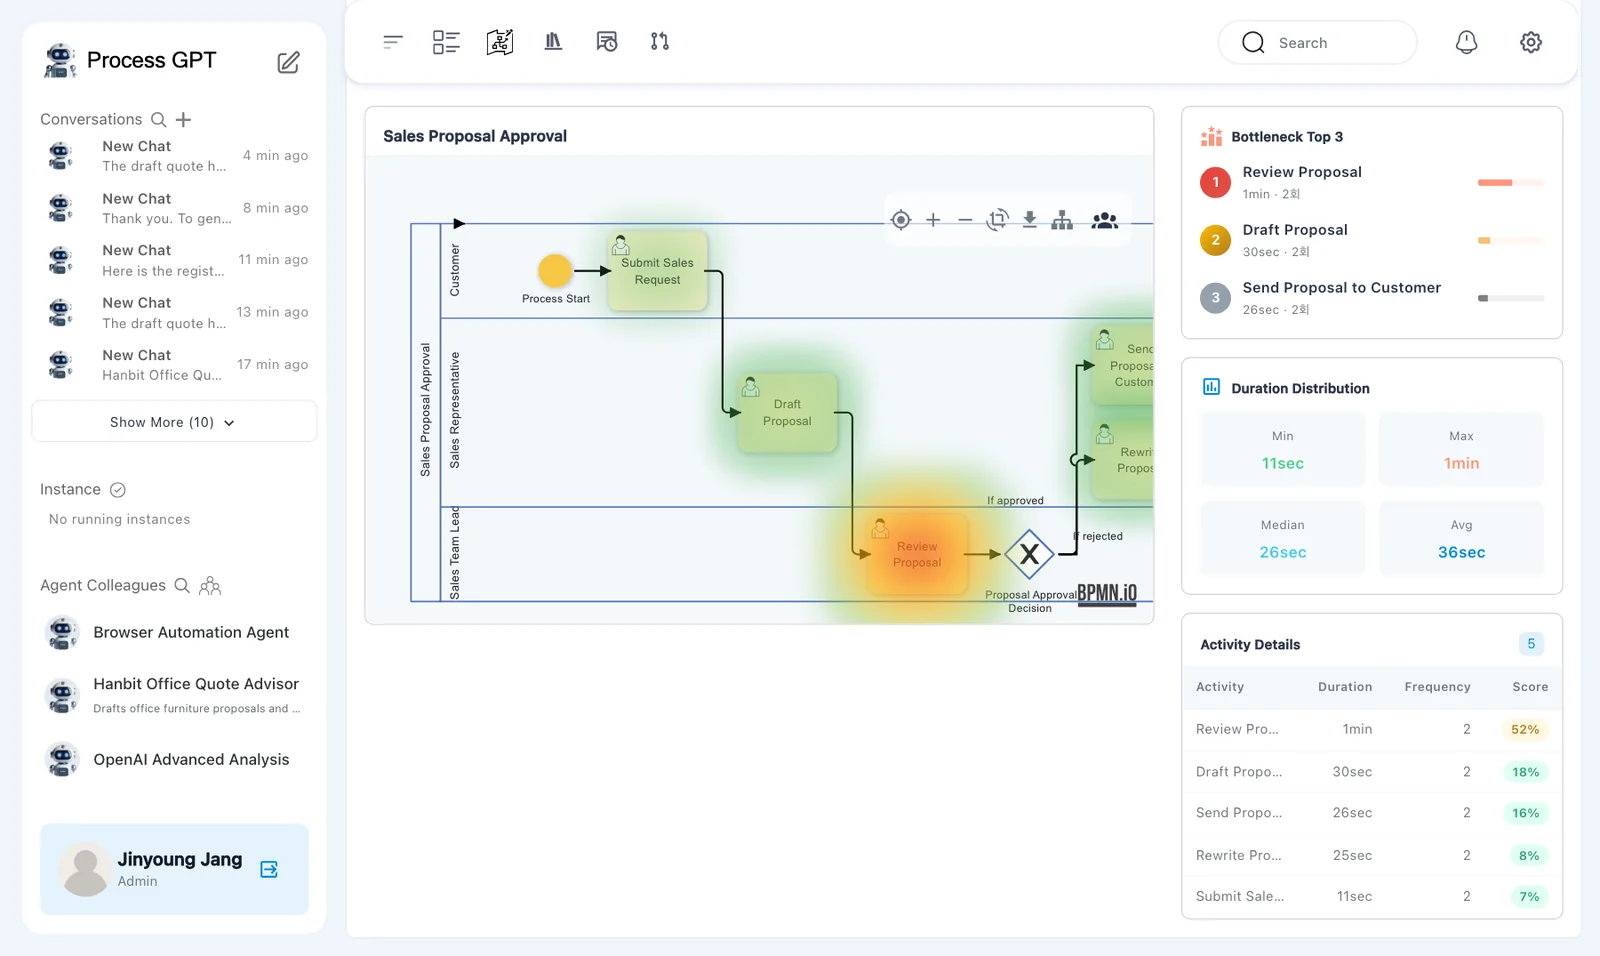Search agent colleagues with the magnifier icon

[182, 586]
